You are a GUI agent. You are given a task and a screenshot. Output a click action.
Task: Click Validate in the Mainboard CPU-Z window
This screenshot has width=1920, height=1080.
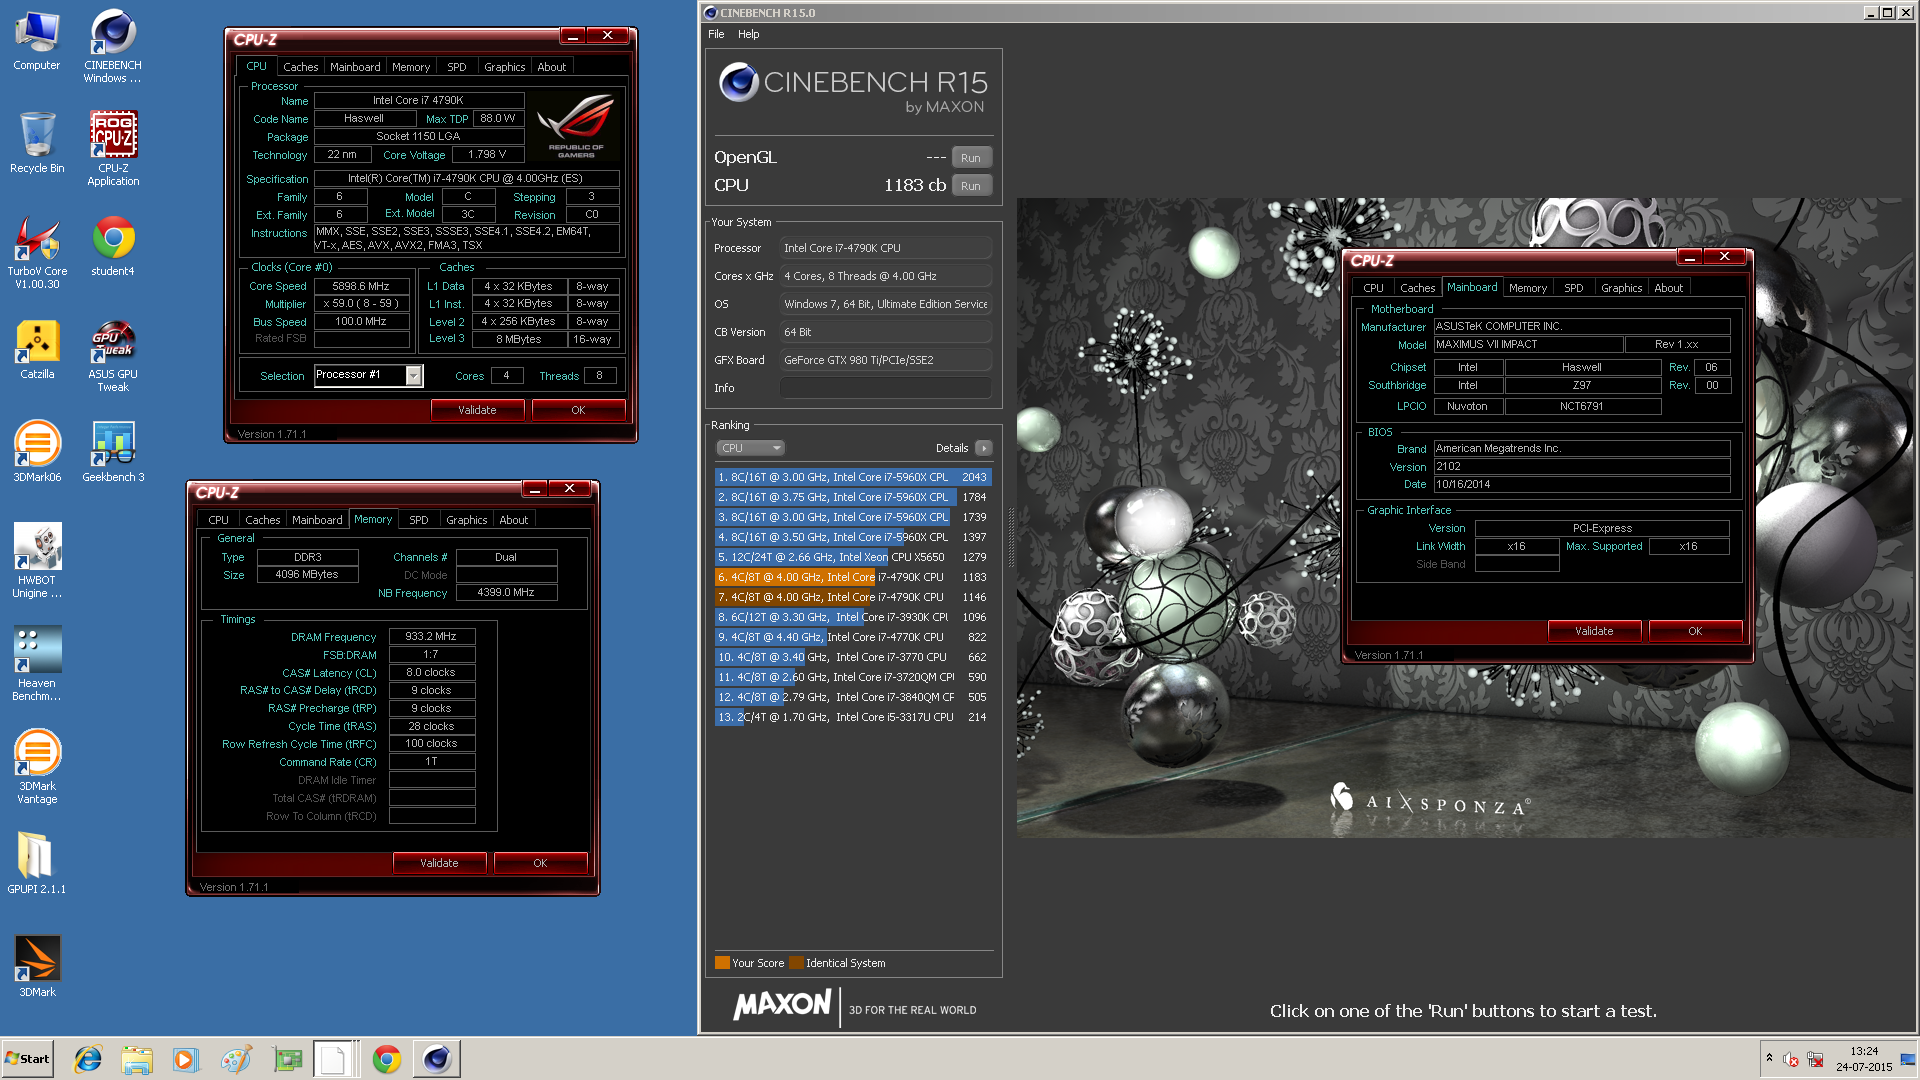[x=1594, y=631]
